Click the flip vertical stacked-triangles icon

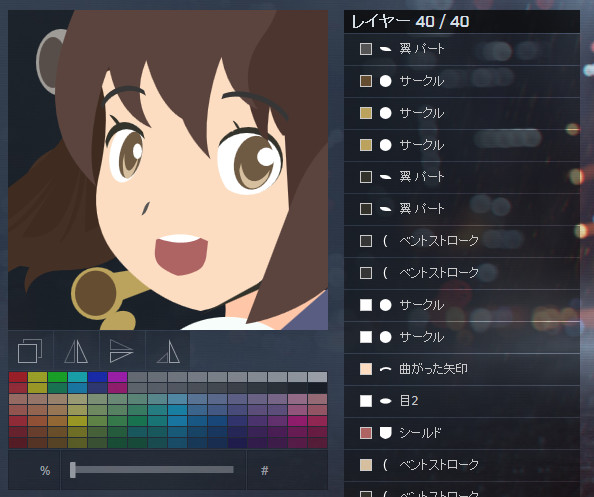tap(121, 351)
